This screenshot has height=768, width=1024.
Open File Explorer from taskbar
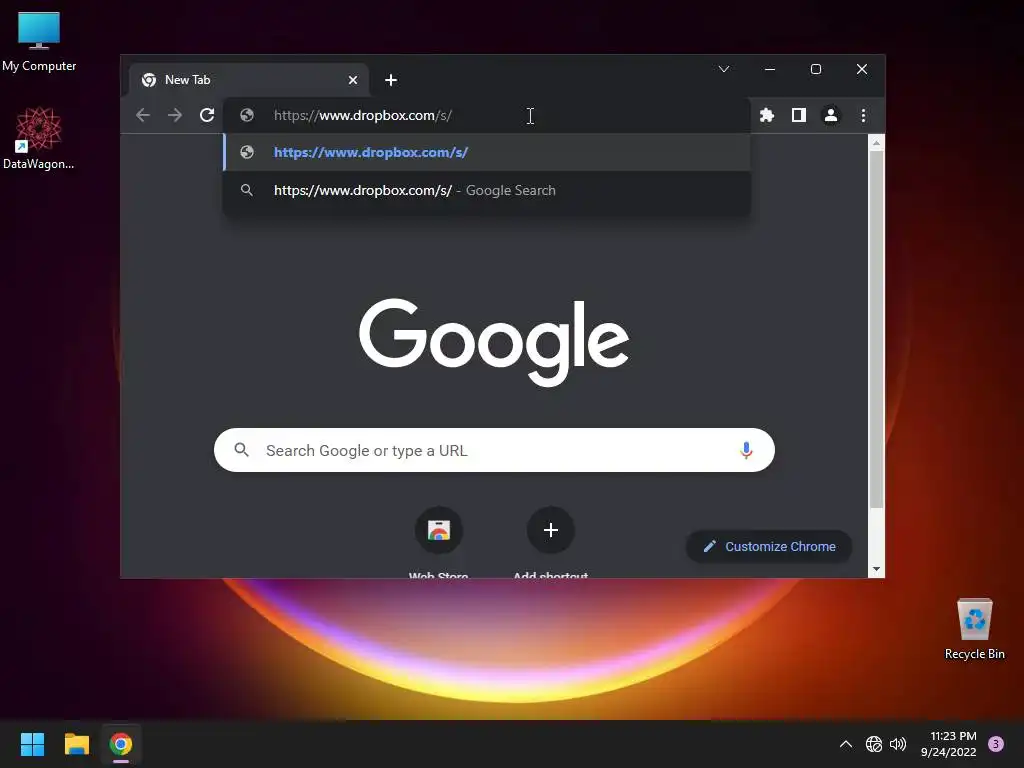coord(76,744)
